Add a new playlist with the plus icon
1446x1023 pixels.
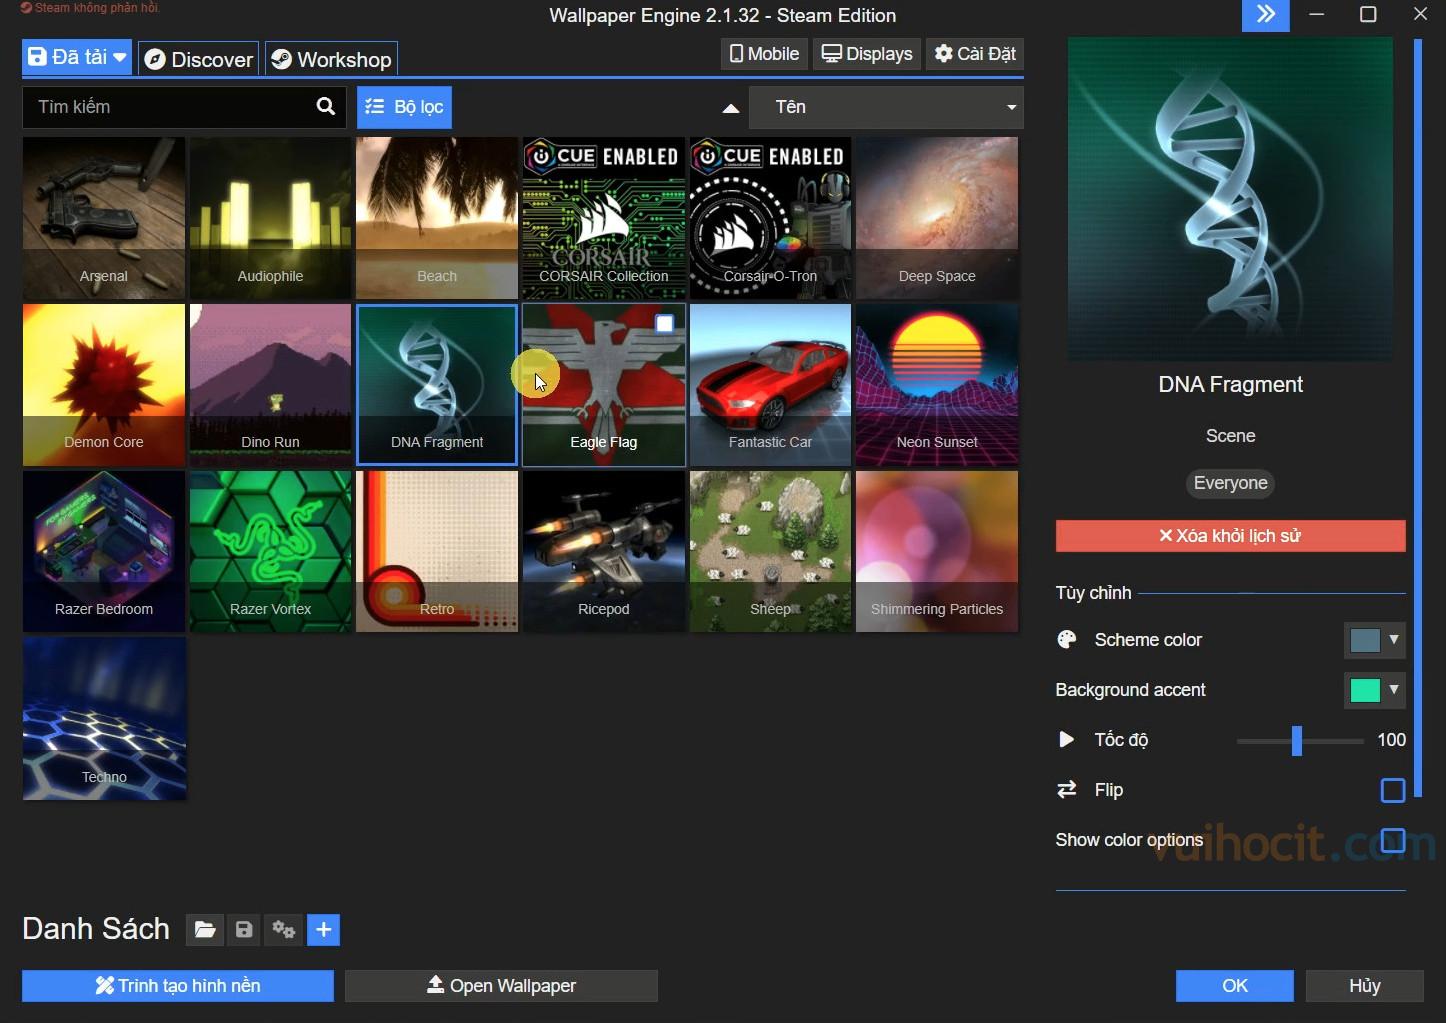(x=323, y=930)
